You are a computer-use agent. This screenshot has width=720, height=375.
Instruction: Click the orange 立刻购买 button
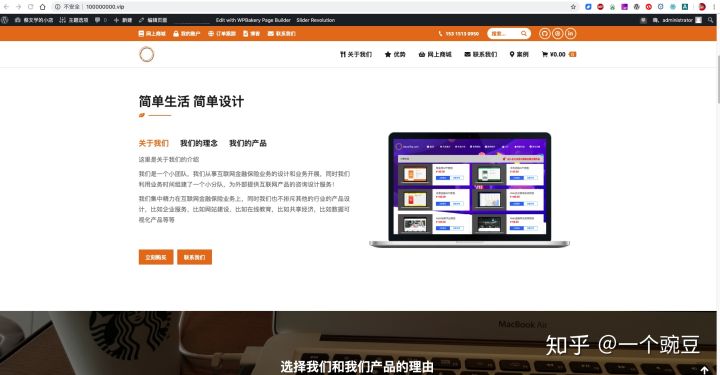click(x=156, y=257)
